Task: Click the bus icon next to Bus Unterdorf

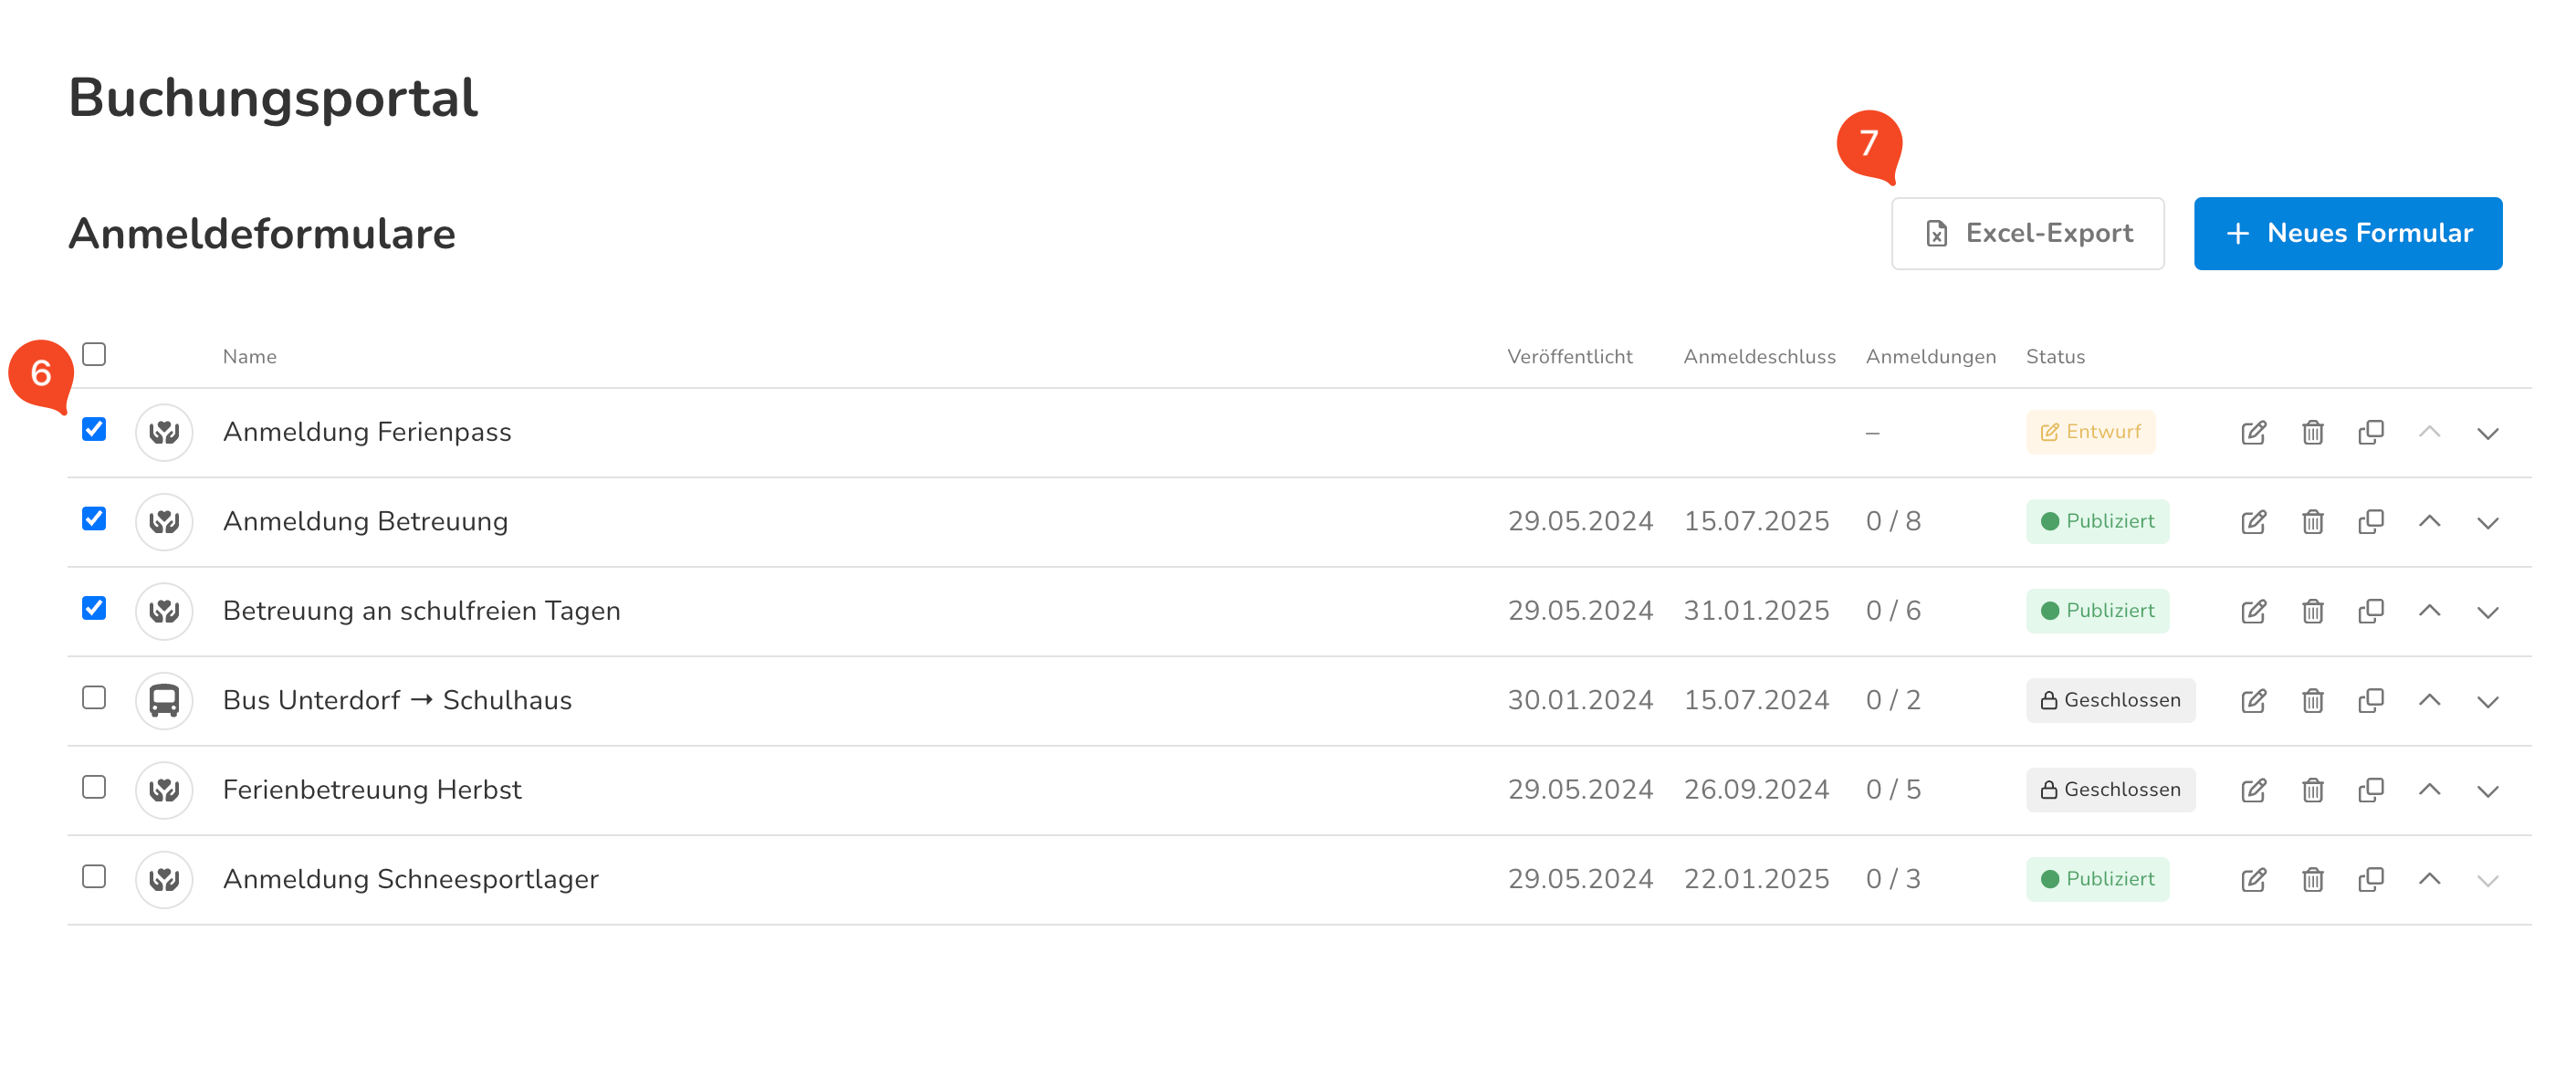Action: tap(164, 701)
